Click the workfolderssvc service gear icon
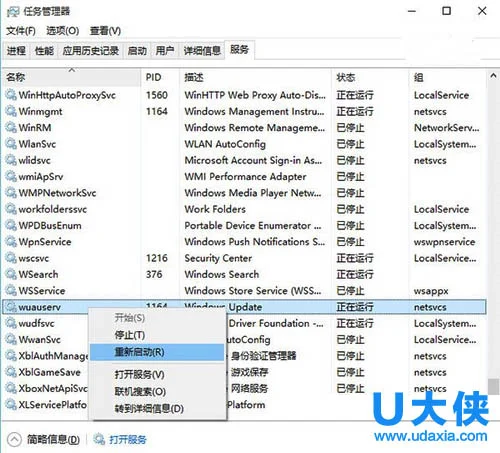The height and width of the screenshot is (453, 500). (11, 209)
